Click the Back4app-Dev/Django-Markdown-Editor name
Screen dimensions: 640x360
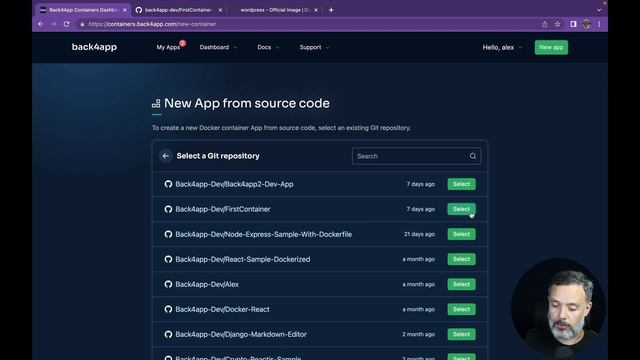(x=241, y=334)
